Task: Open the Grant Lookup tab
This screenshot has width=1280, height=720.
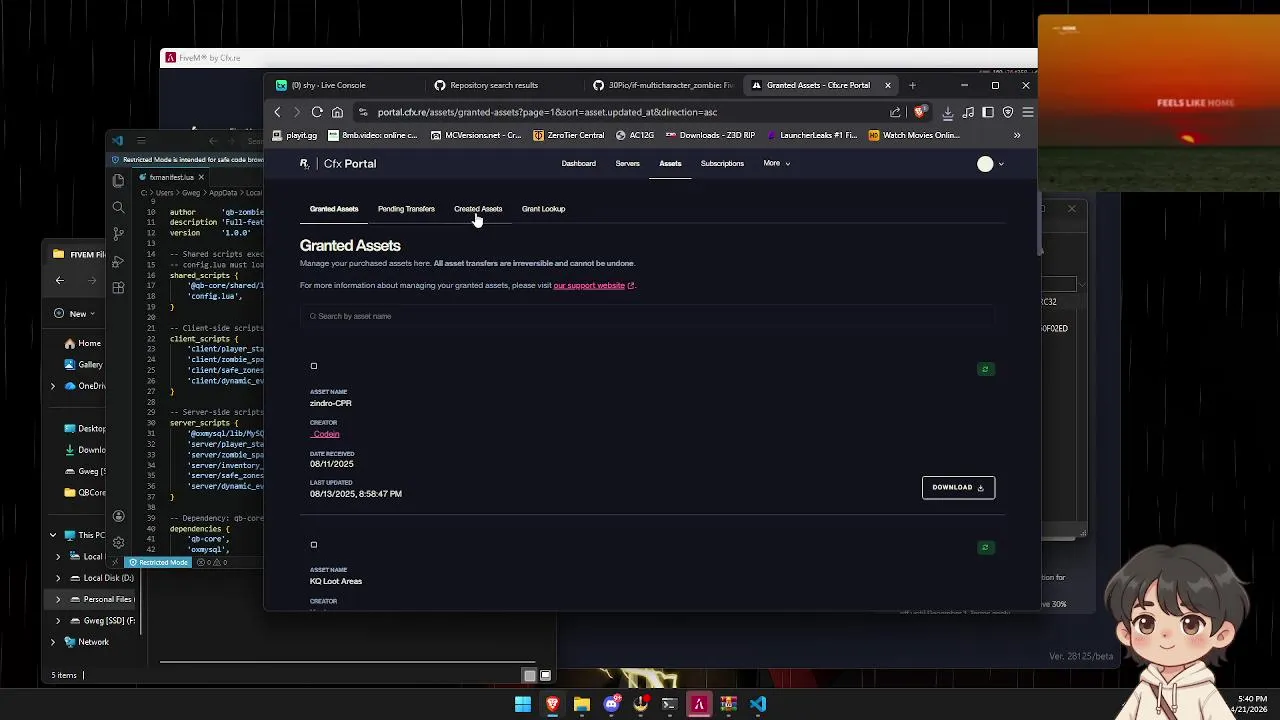Action: click(x=543, y=209)
